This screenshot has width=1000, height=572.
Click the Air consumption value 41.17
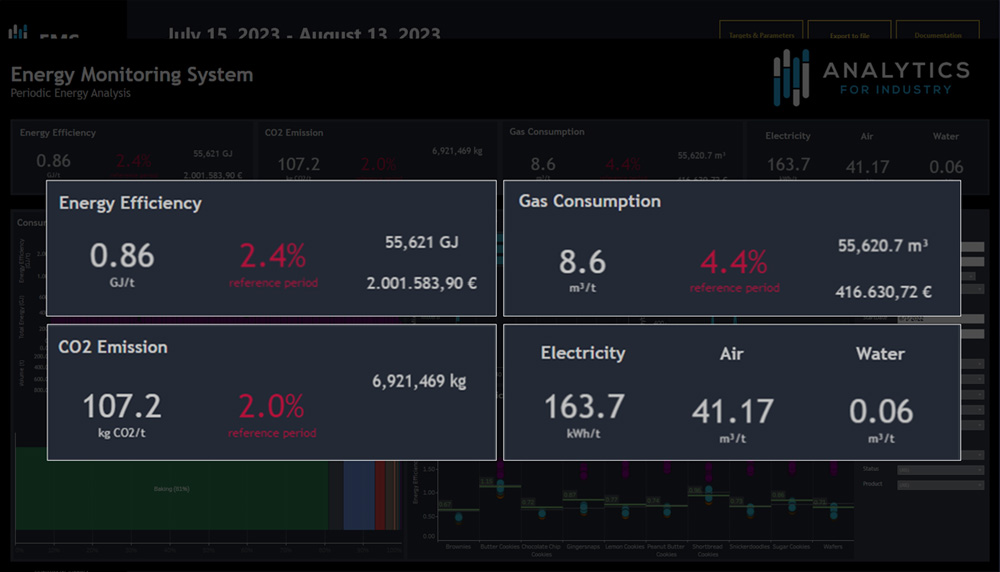pos(732,411)
